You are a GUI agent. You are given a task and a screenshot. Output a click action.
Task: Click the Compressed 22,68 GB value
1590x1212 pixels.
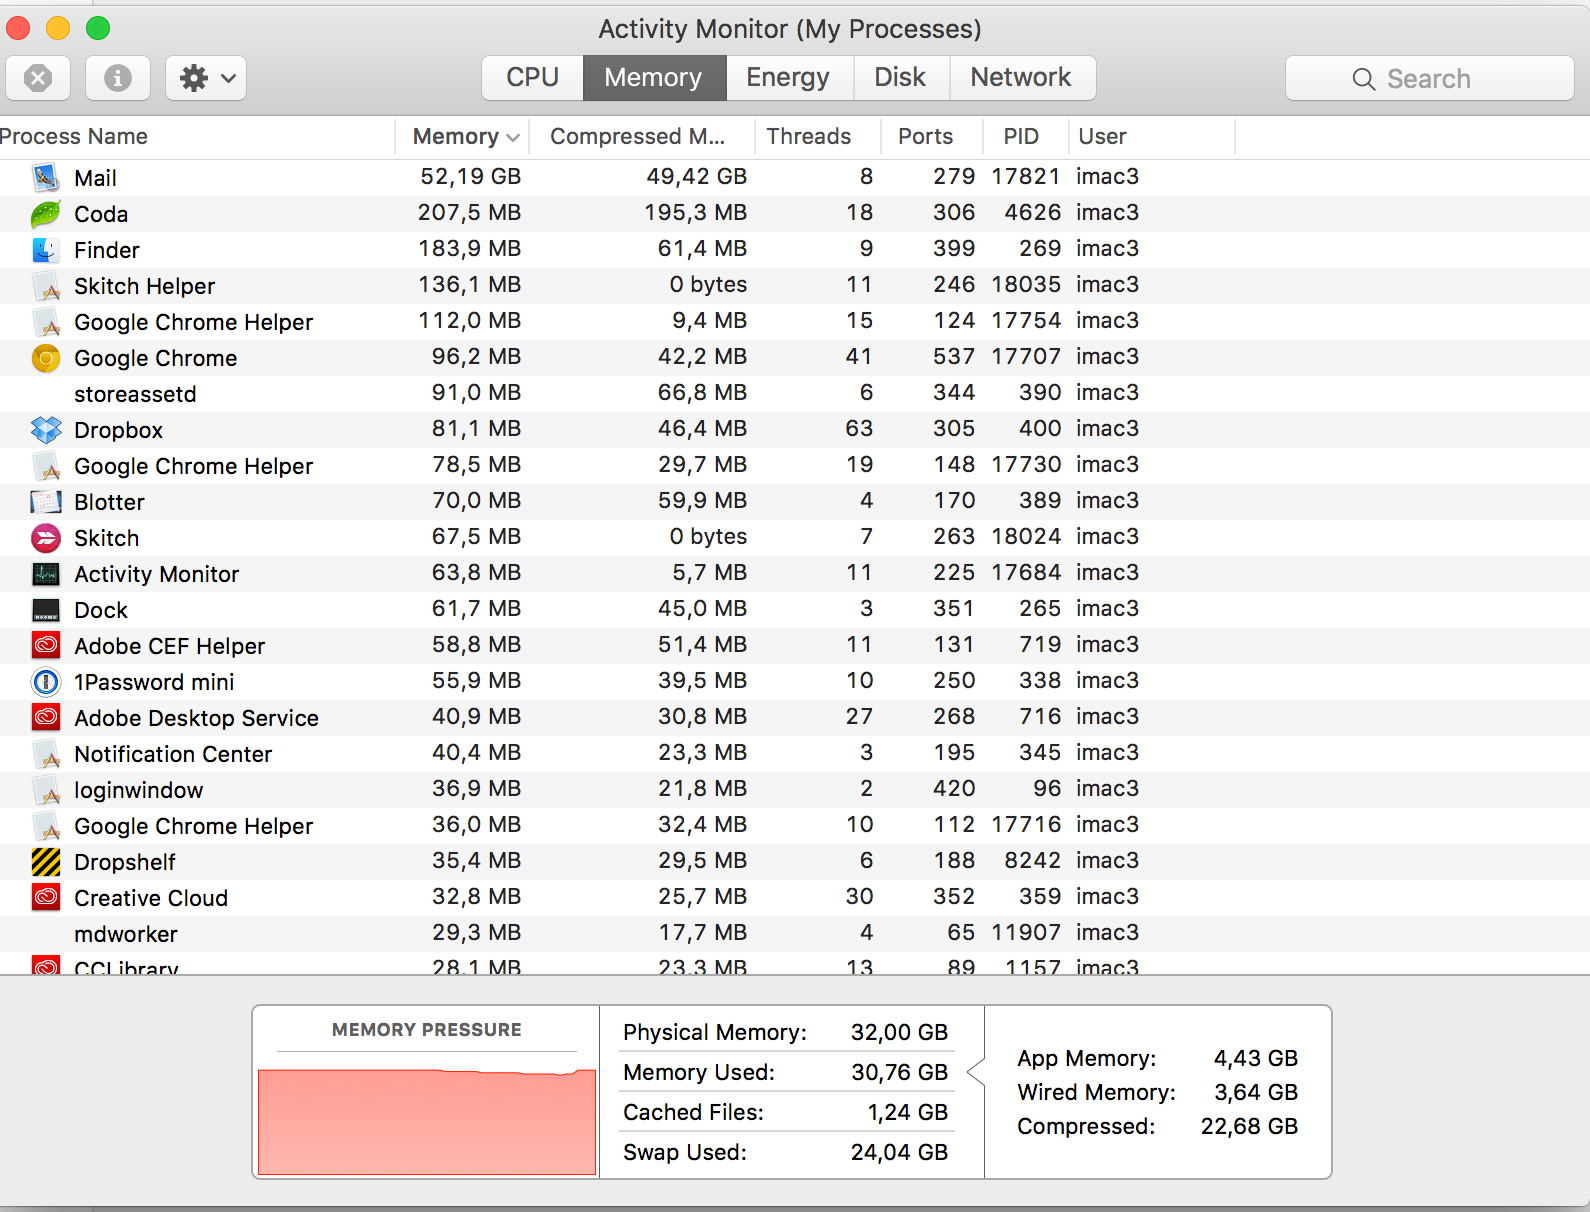(x=1249, y=1127)
